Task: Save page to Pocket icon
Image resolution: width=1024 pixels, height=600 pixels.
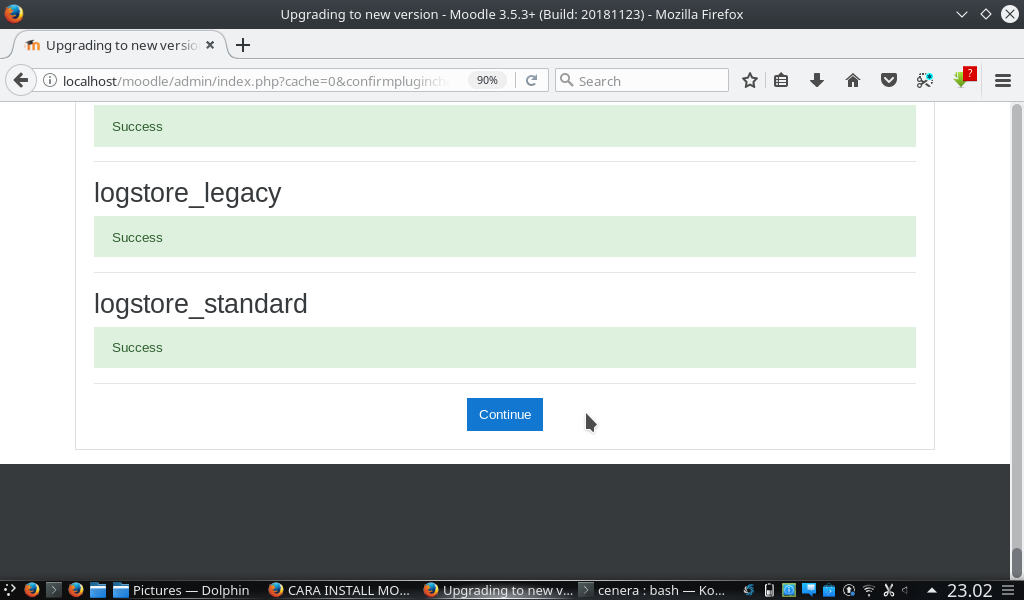Action: pyautogui.click(x=888, y=80)
